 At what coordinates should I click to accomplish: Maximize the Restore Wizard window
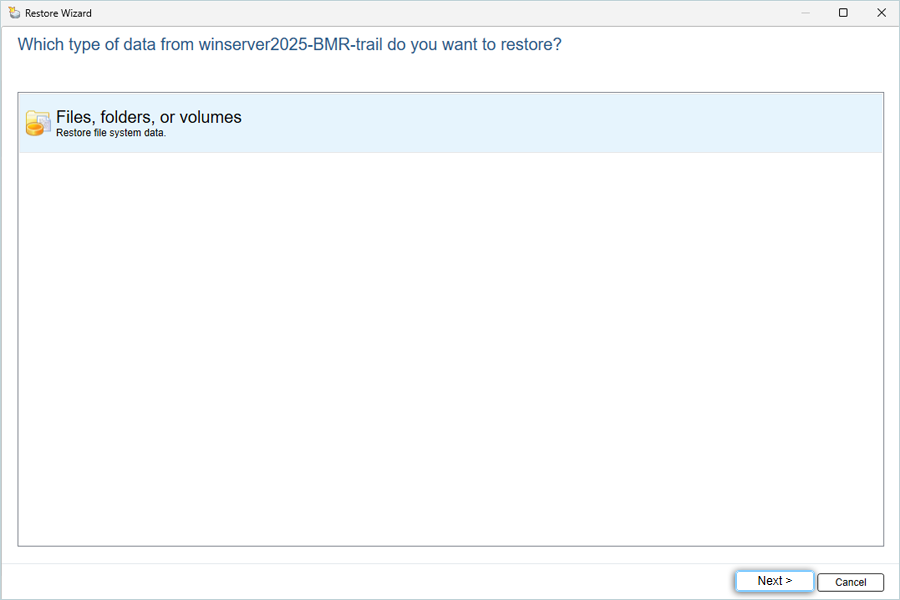click(x=843, y=13)
